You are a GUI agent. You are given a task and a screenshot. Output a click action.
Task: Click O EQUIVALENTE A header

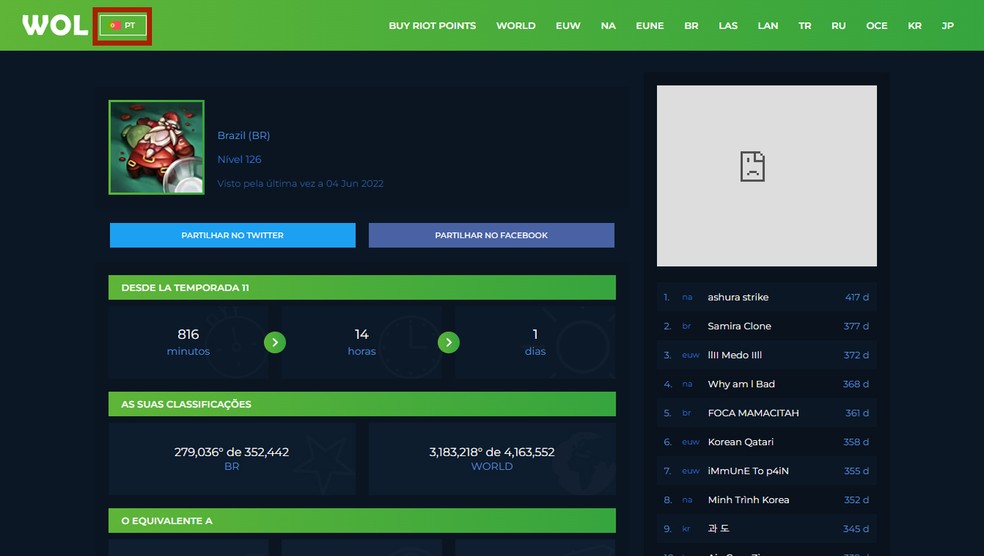click(x=362, y=521)
